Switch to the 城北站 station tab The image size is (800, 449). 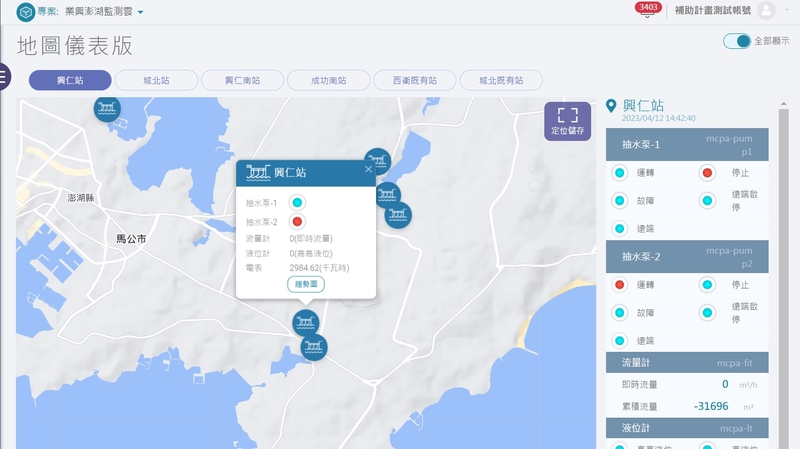point(157,81)
